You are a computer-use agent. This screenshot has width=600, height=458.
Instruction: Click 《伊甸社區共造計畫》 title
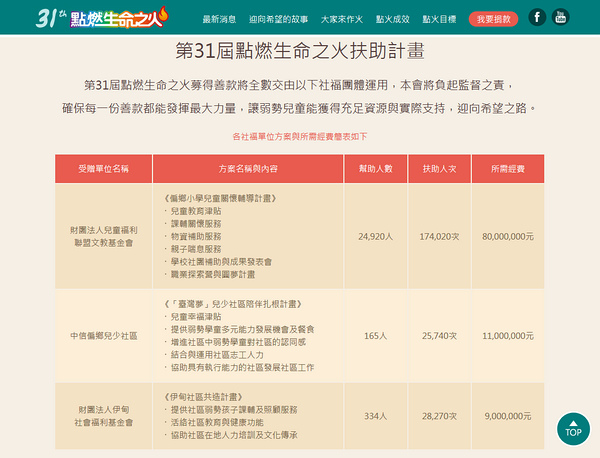coord(203,397)
